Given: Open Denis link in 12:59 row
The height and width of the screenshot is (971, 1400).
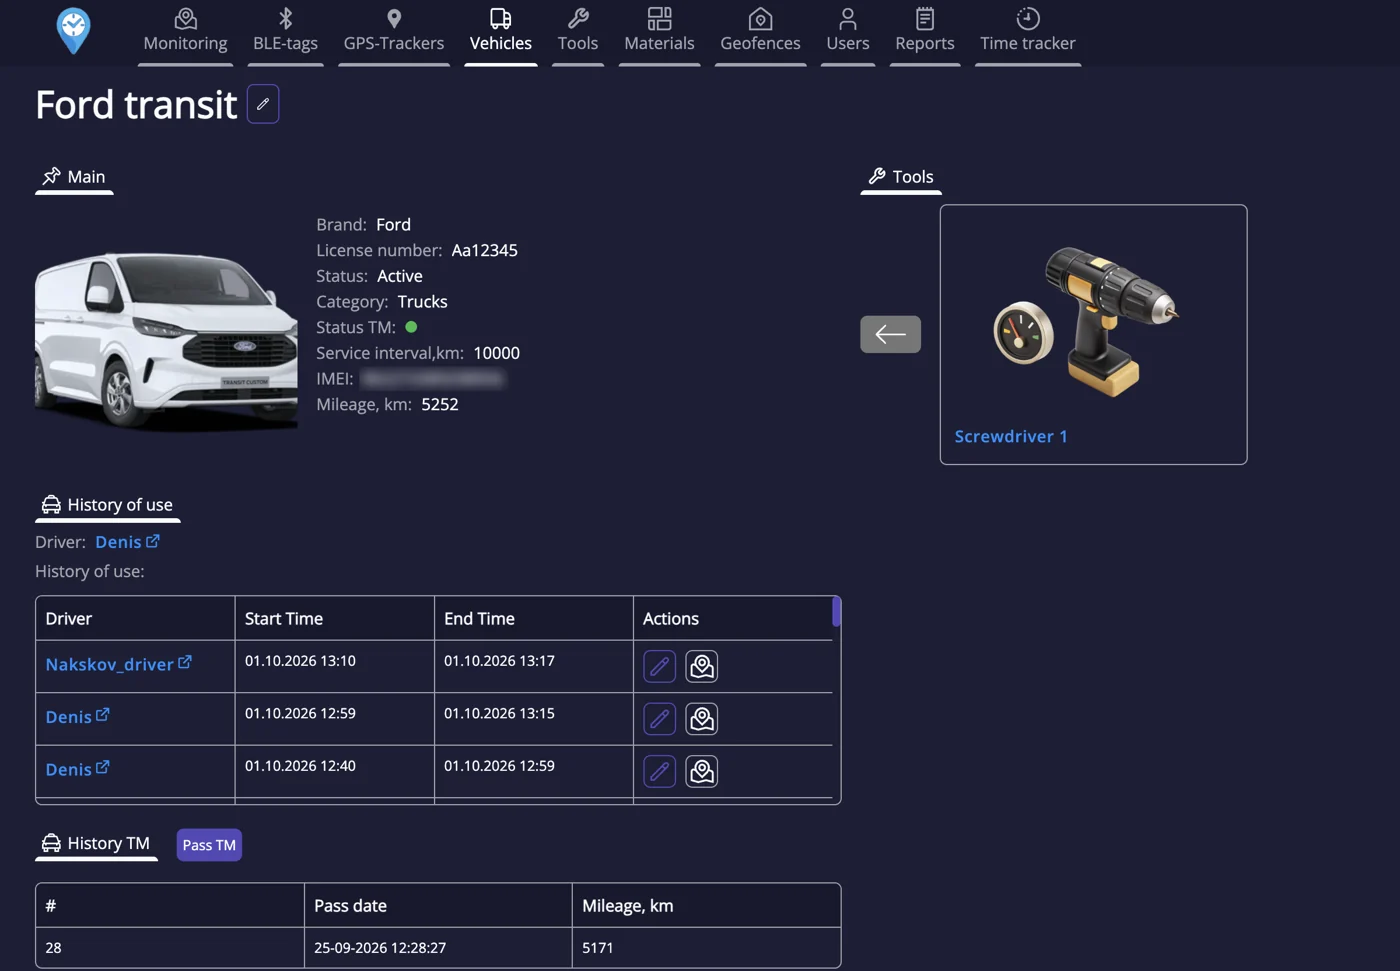Looking at the screenshot, I should point(77,717).
